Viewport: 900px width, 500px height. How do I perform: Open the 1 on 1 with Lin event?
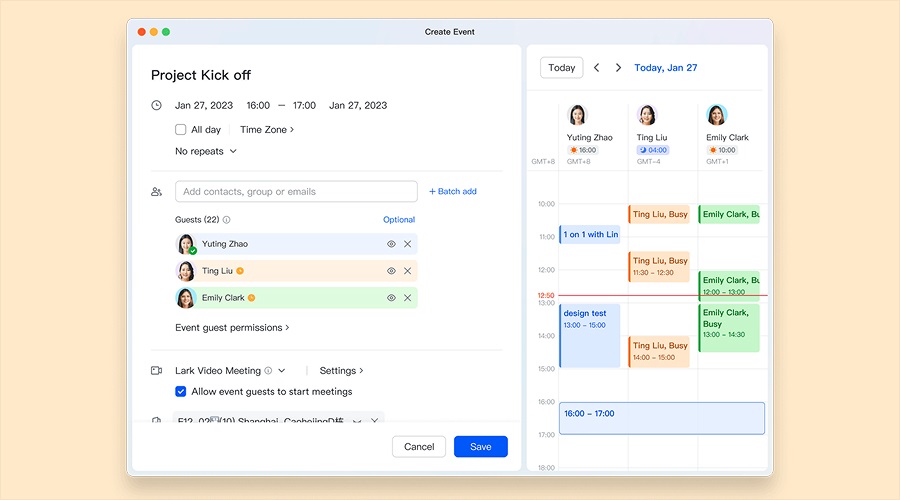tap(589, 234)
